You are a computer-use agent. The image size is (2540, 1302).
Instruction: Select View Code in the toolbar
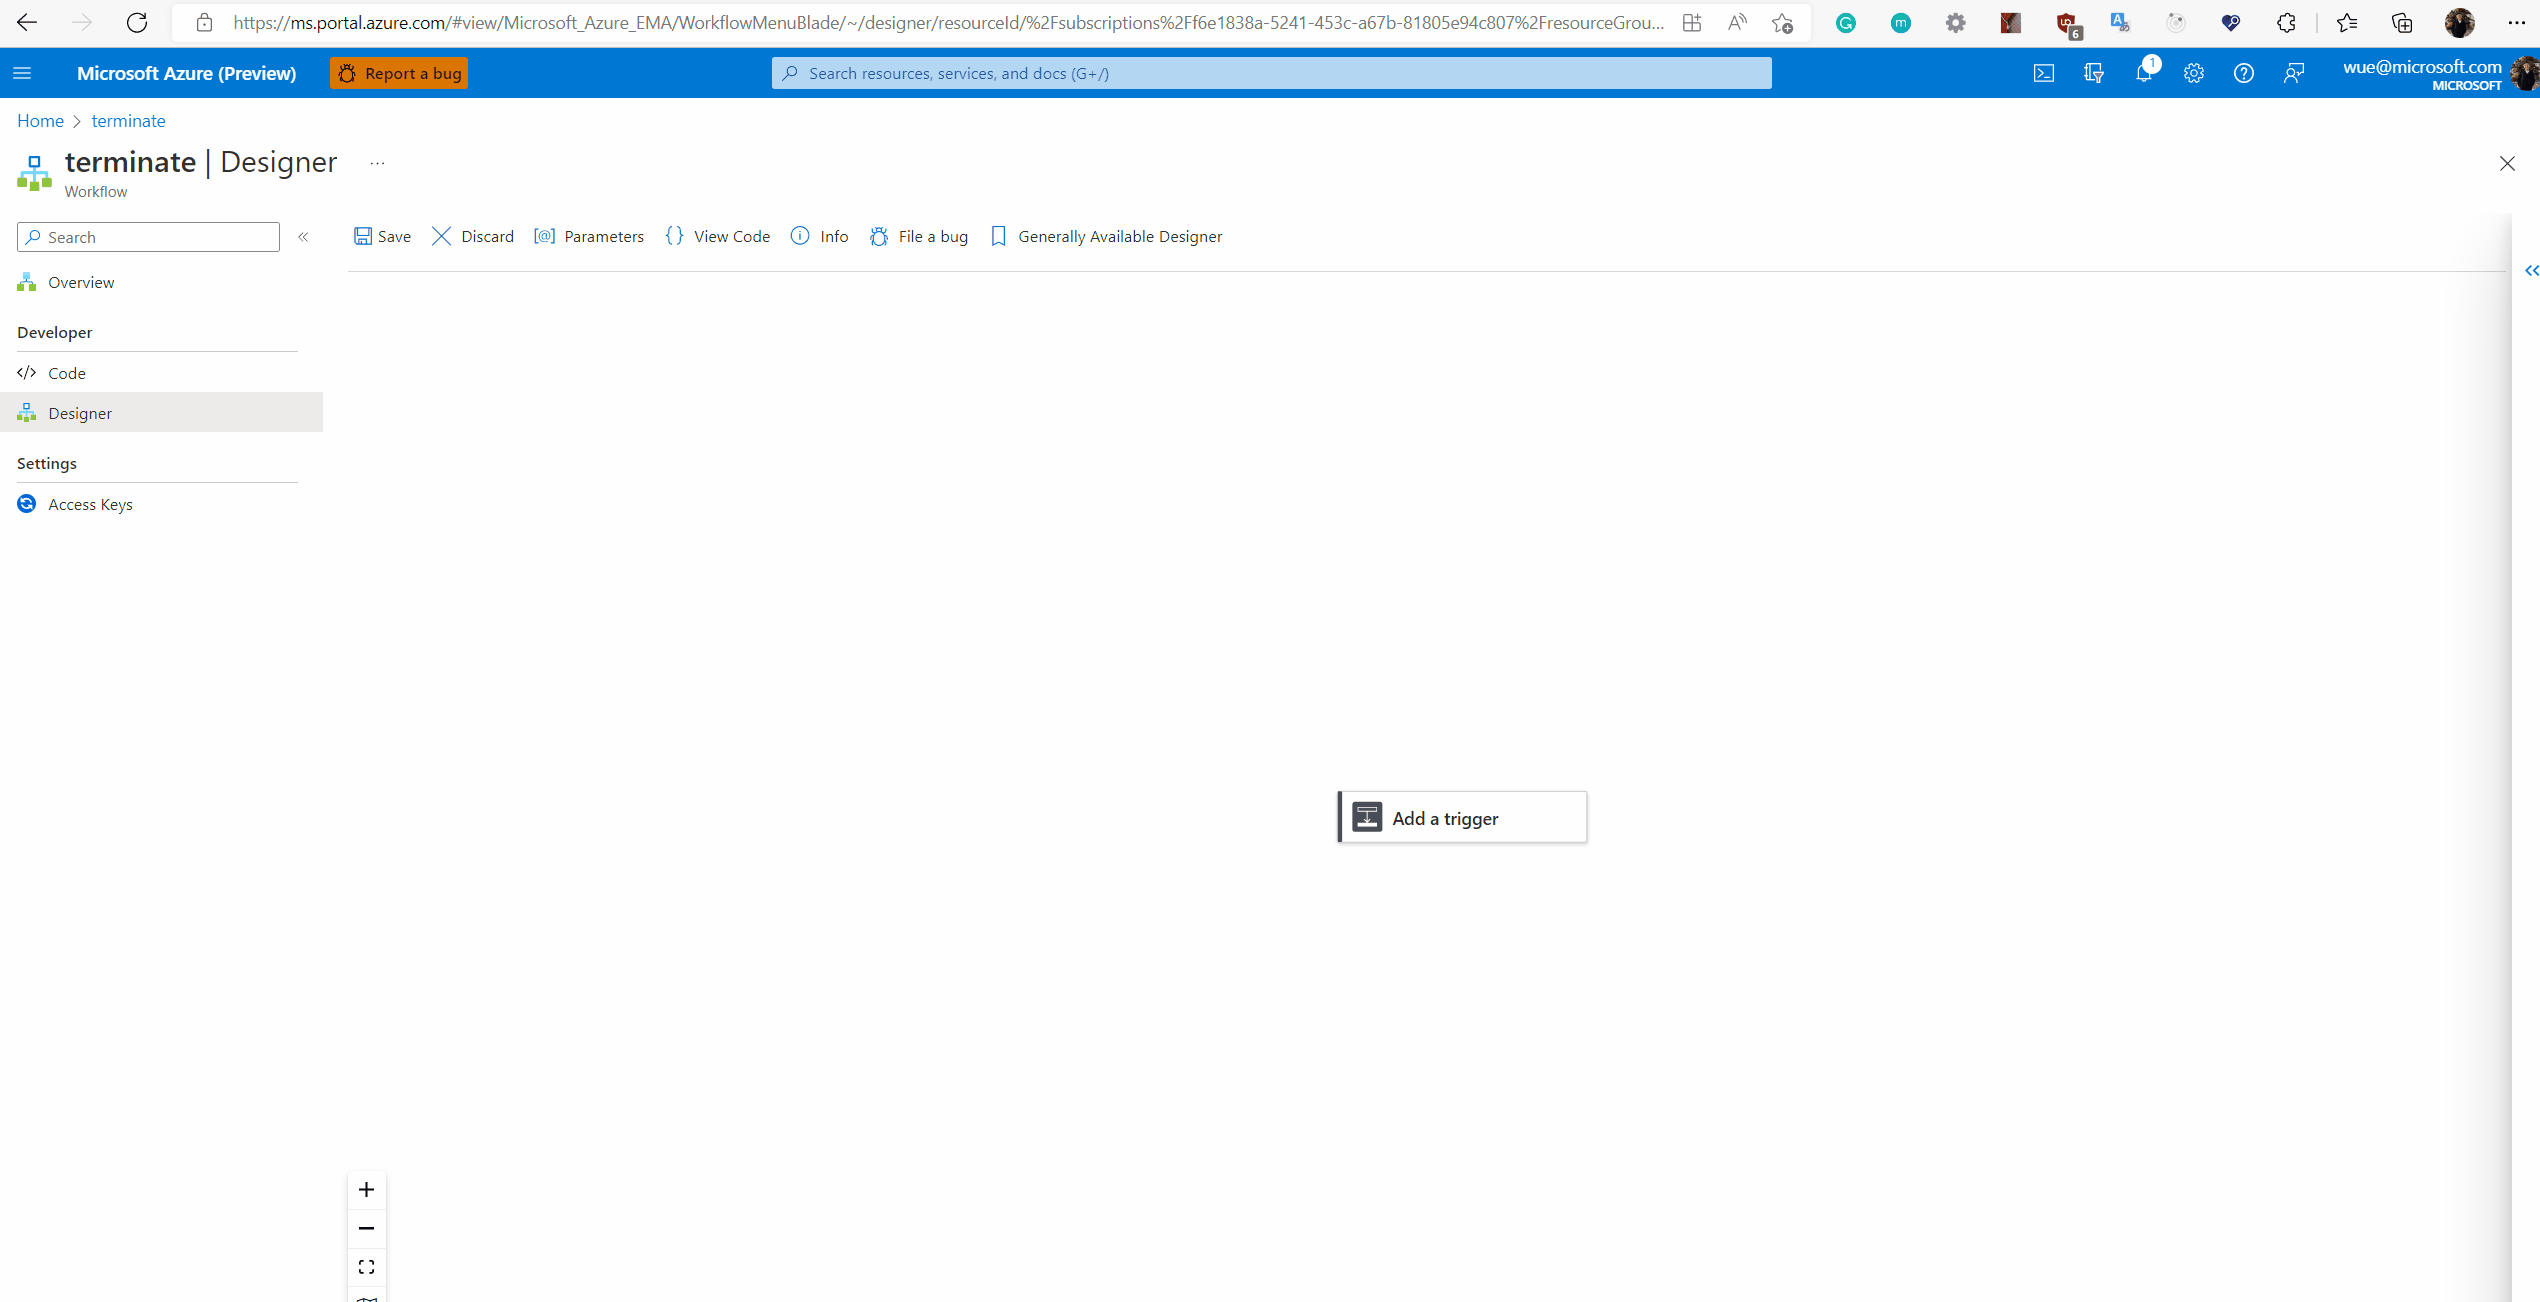[717, 236]
